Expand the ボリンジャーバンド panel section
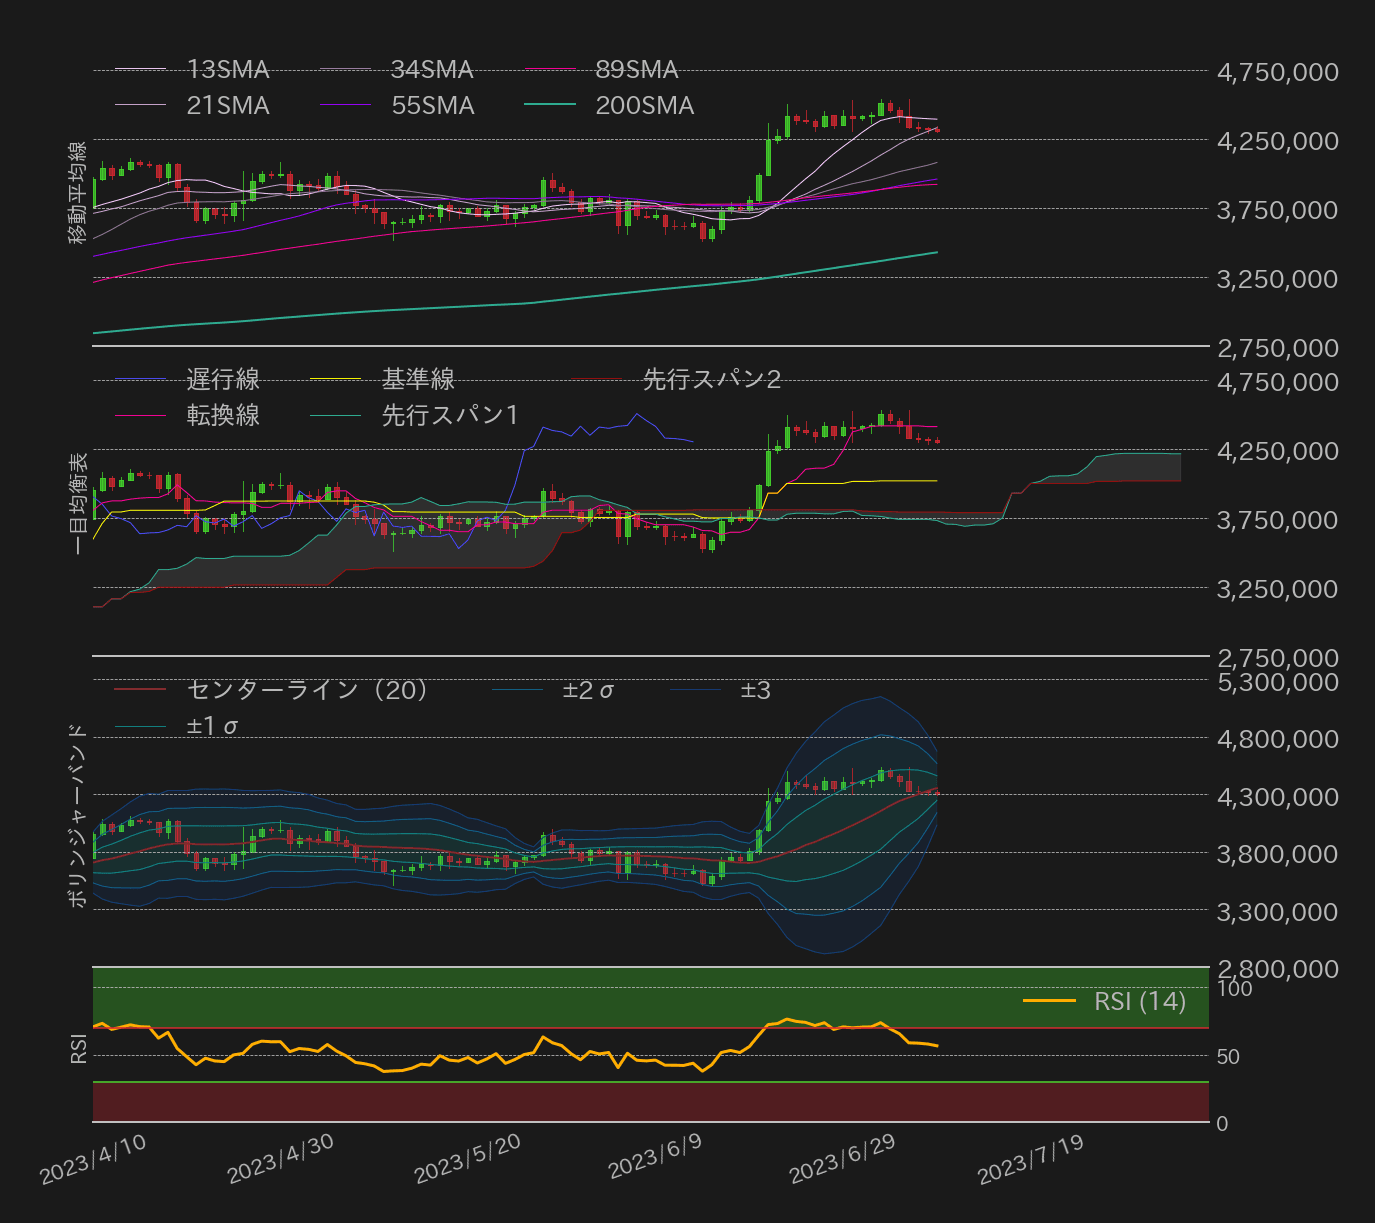 78,812
